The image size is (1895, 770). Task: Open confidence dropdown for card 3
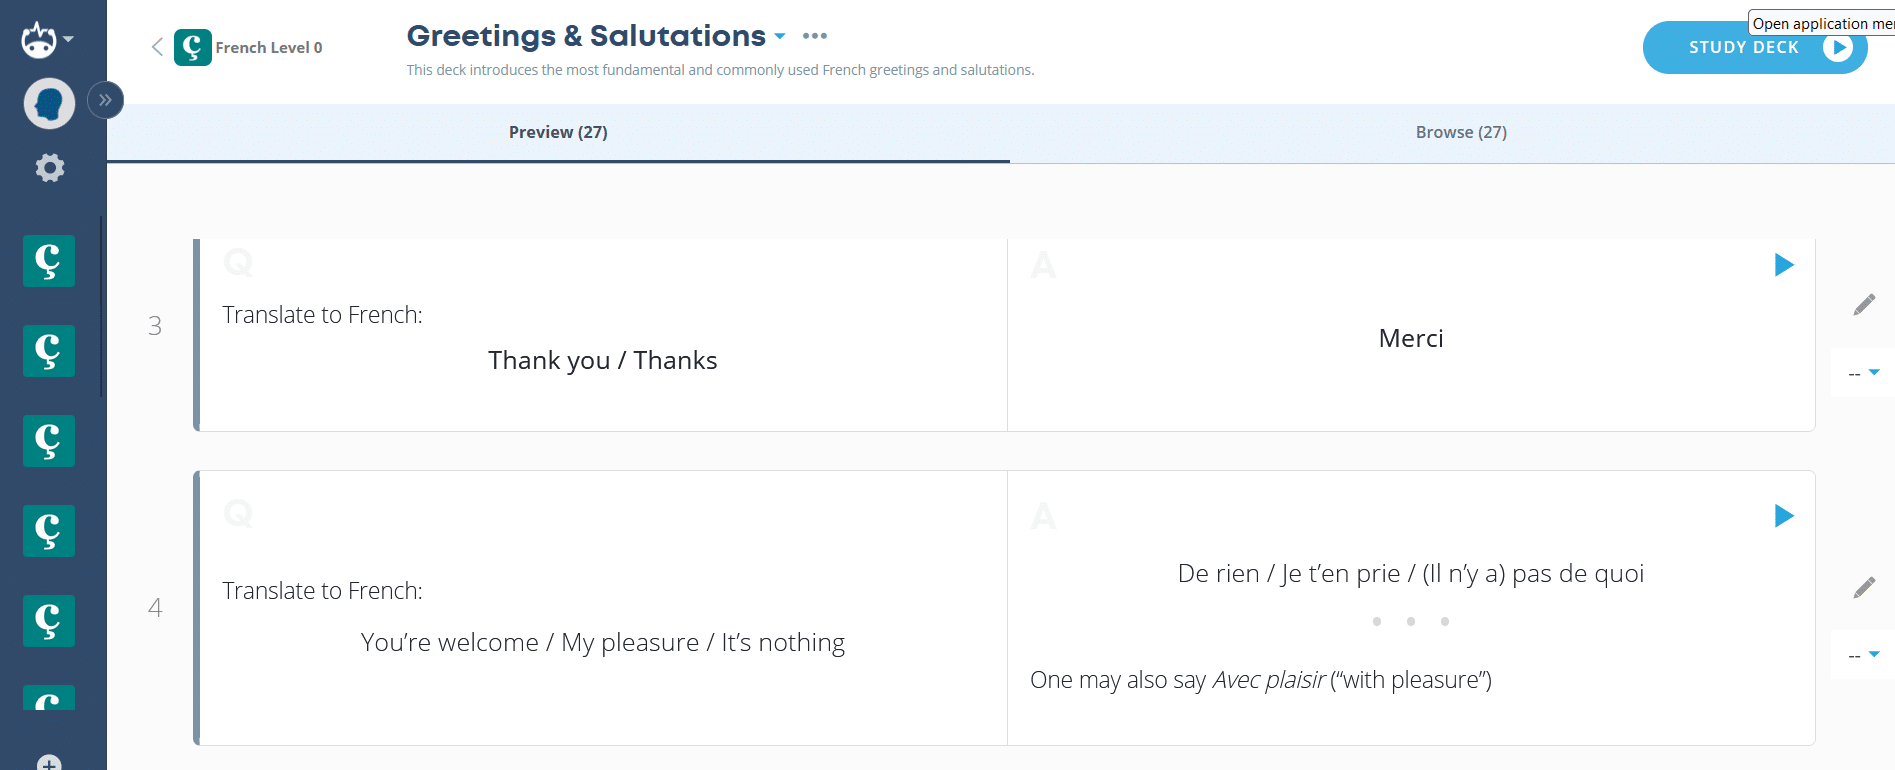pyautogui.click(x=1864, y=373)
